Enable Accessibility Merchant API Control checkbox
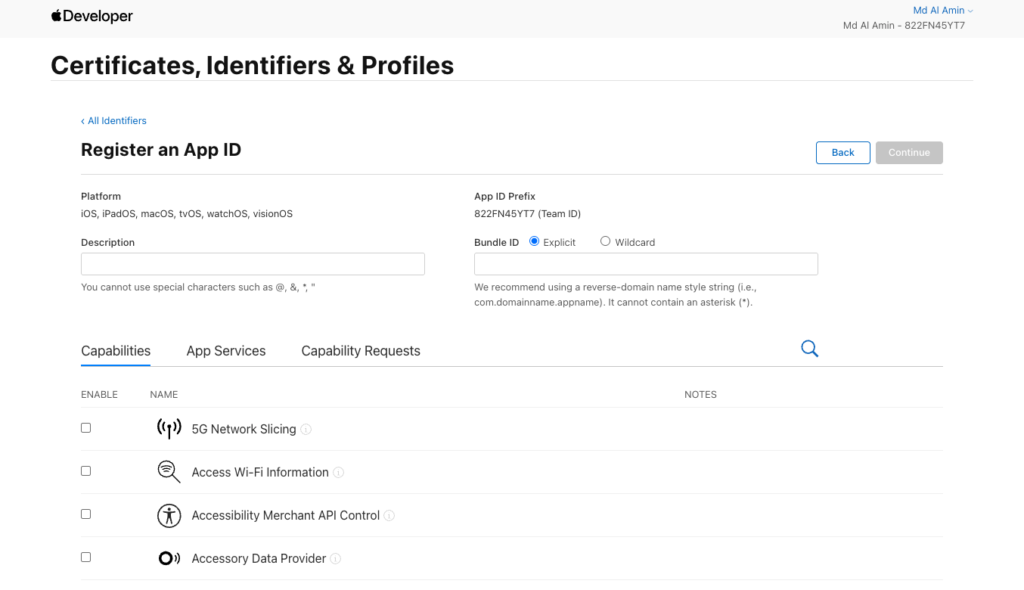Viewport: 1024px width, 590px height. [x=86, y=514]
